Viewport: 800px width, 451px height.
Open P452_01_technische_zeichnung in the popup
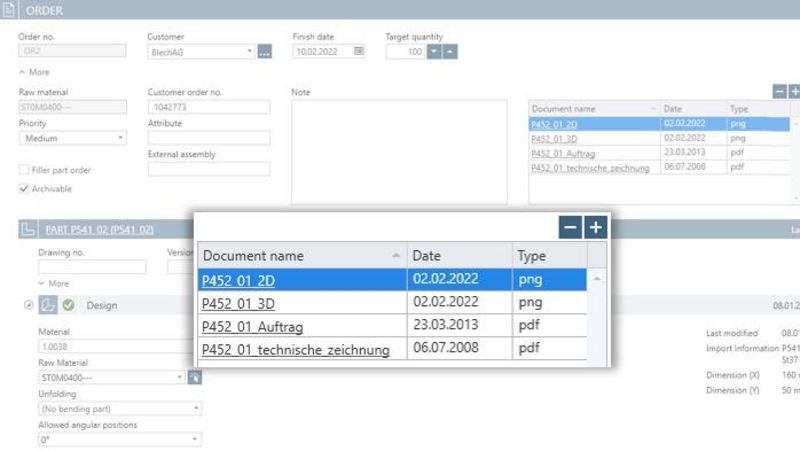295,349
